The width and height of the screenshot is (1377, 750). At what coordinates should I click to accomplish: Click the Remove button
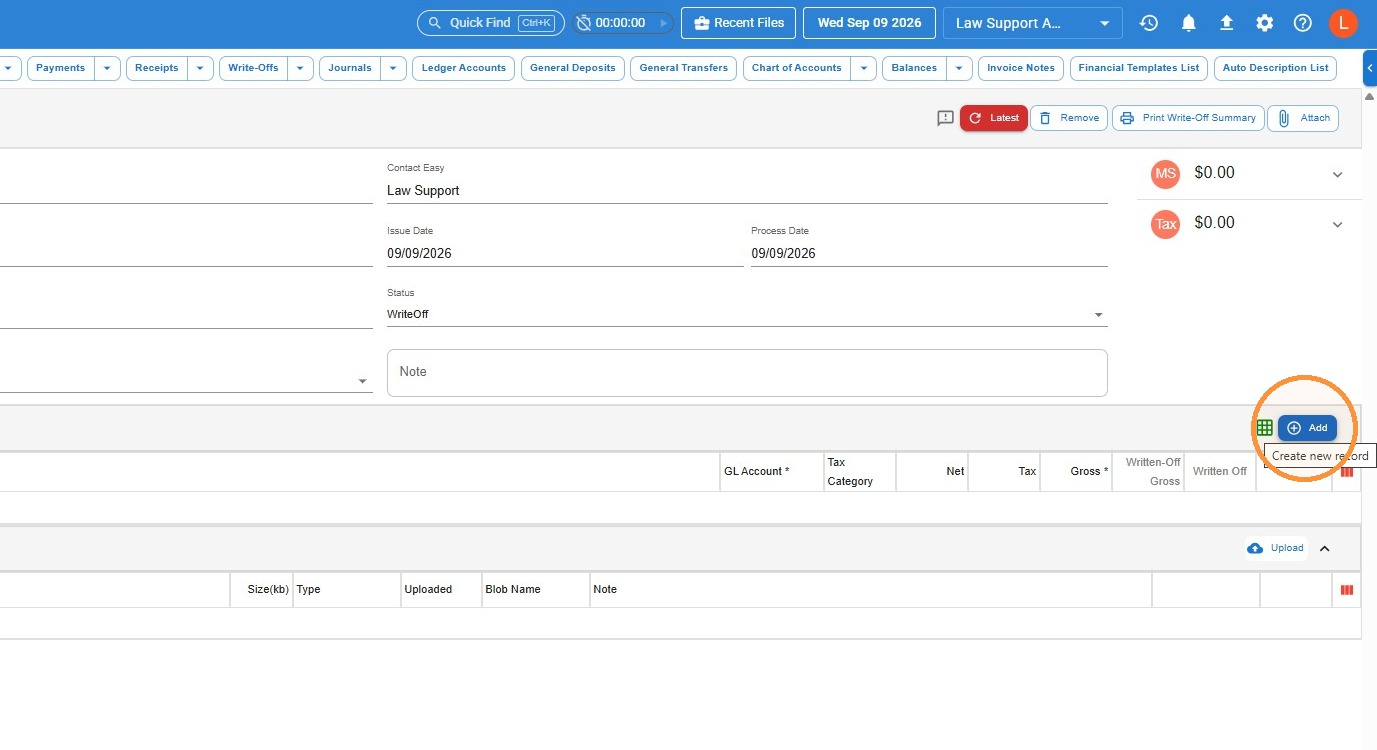click(1069, 118)
